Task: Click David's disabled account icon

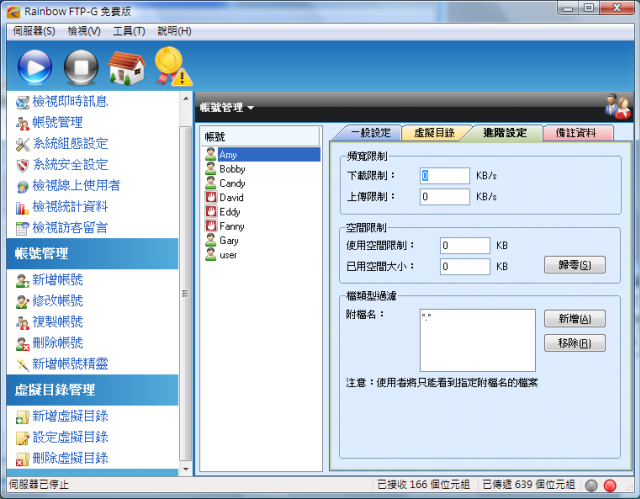Action: [x=211, y=197]
